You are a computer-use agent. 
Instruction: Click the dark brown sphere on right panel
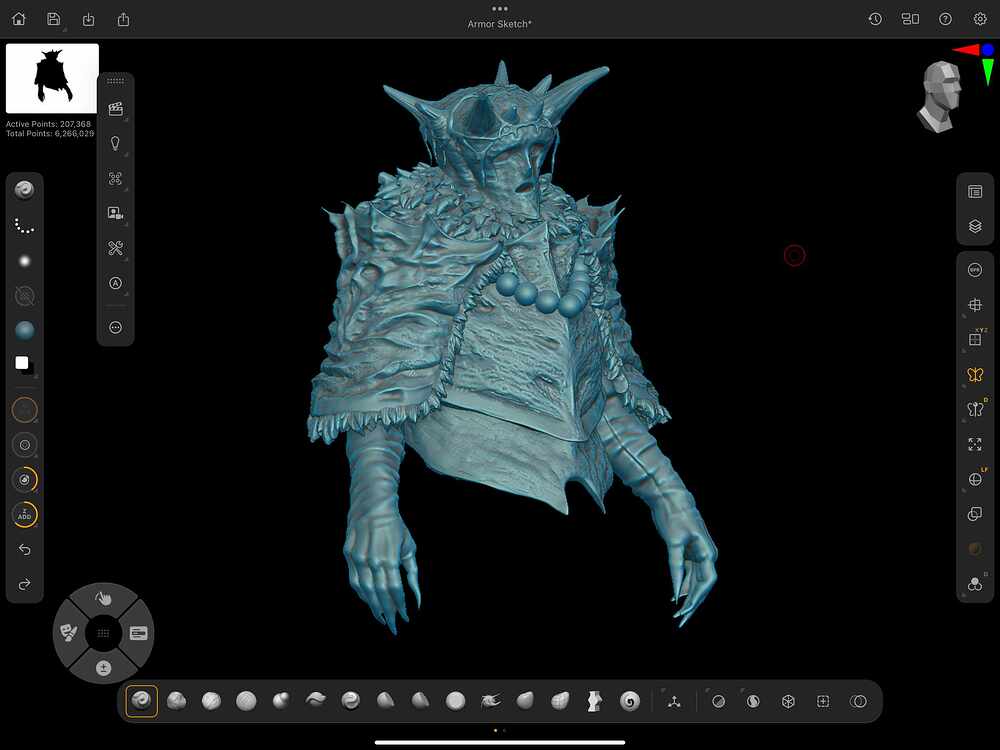[x=975, y=549]
